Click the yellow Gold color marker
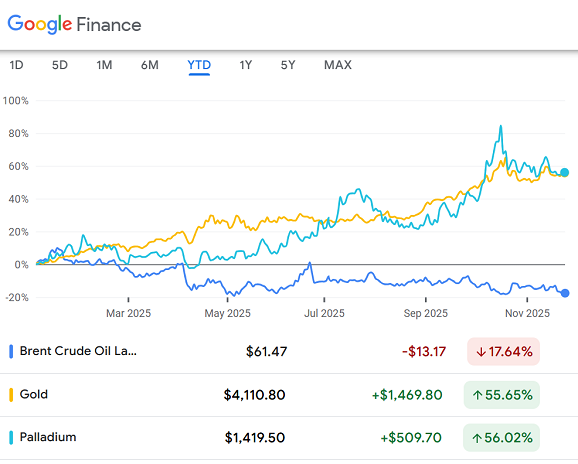 (x=11, y=395)
